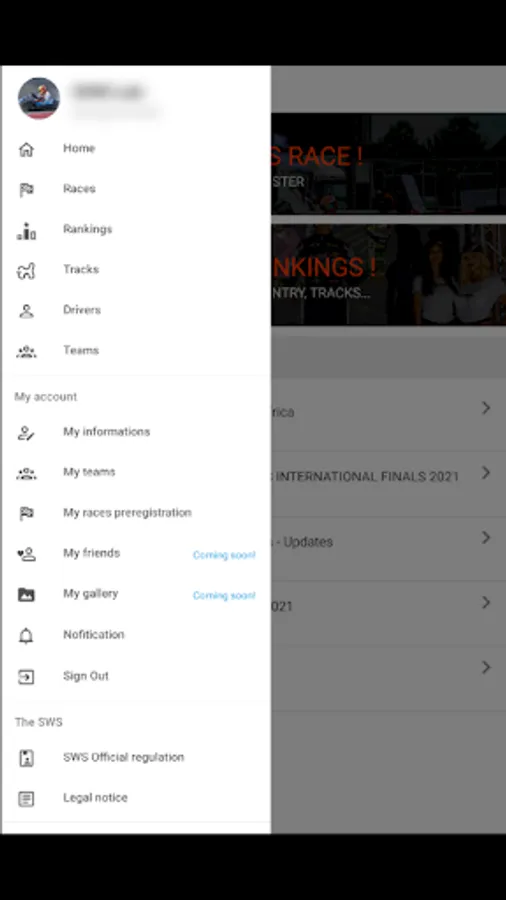506x900 pixels.
Task: Tap the profile avatar photo
Action: [x=39, y=98]
